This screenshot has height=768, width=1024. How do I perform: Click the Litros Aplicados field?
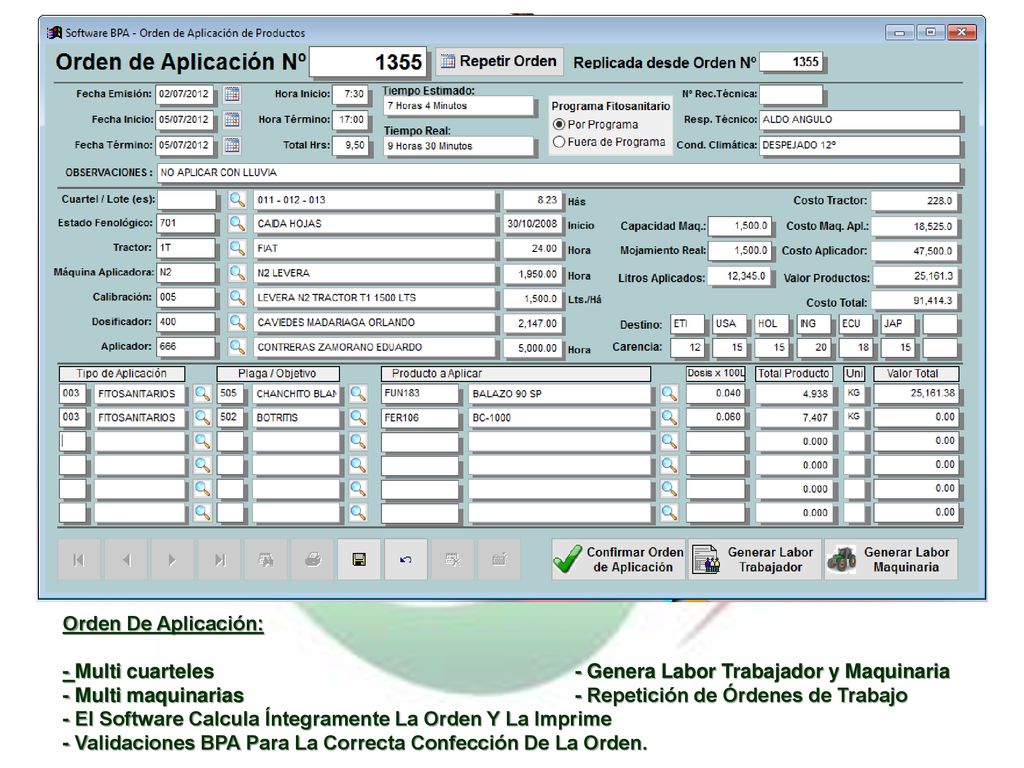(739, 276)
